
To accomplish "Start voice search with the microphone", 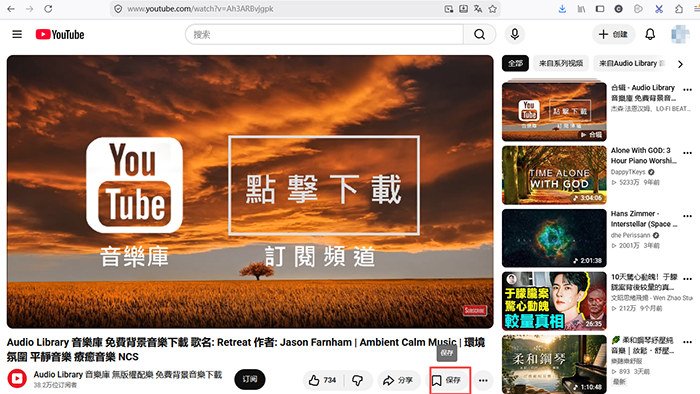I will coord(515,34).
